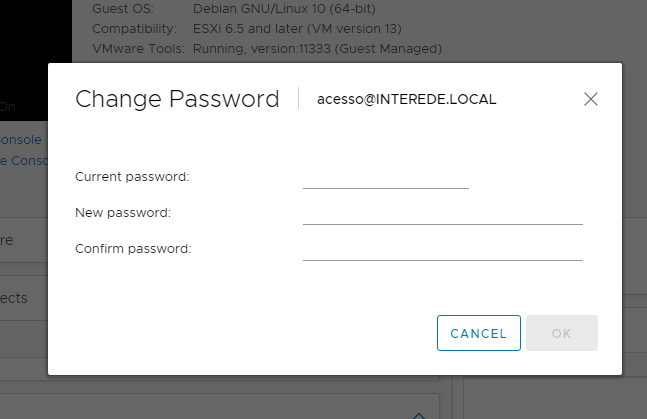
Task: Click the Change Password dialog title
Action: tap(177, 99)
